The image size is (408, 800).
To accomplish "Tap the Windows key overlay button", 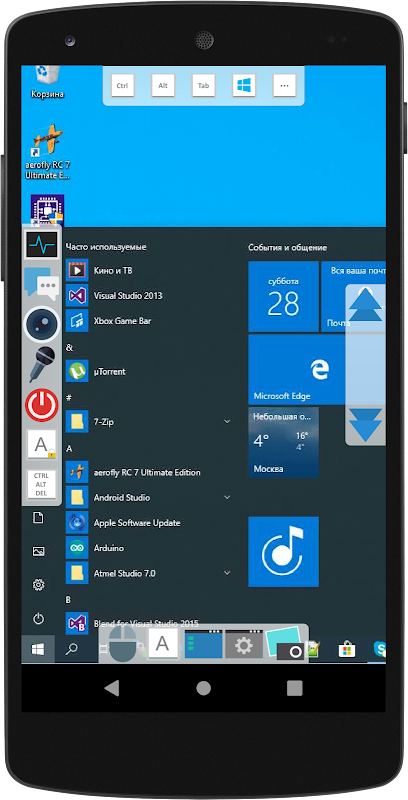I will tap(244, 86).
